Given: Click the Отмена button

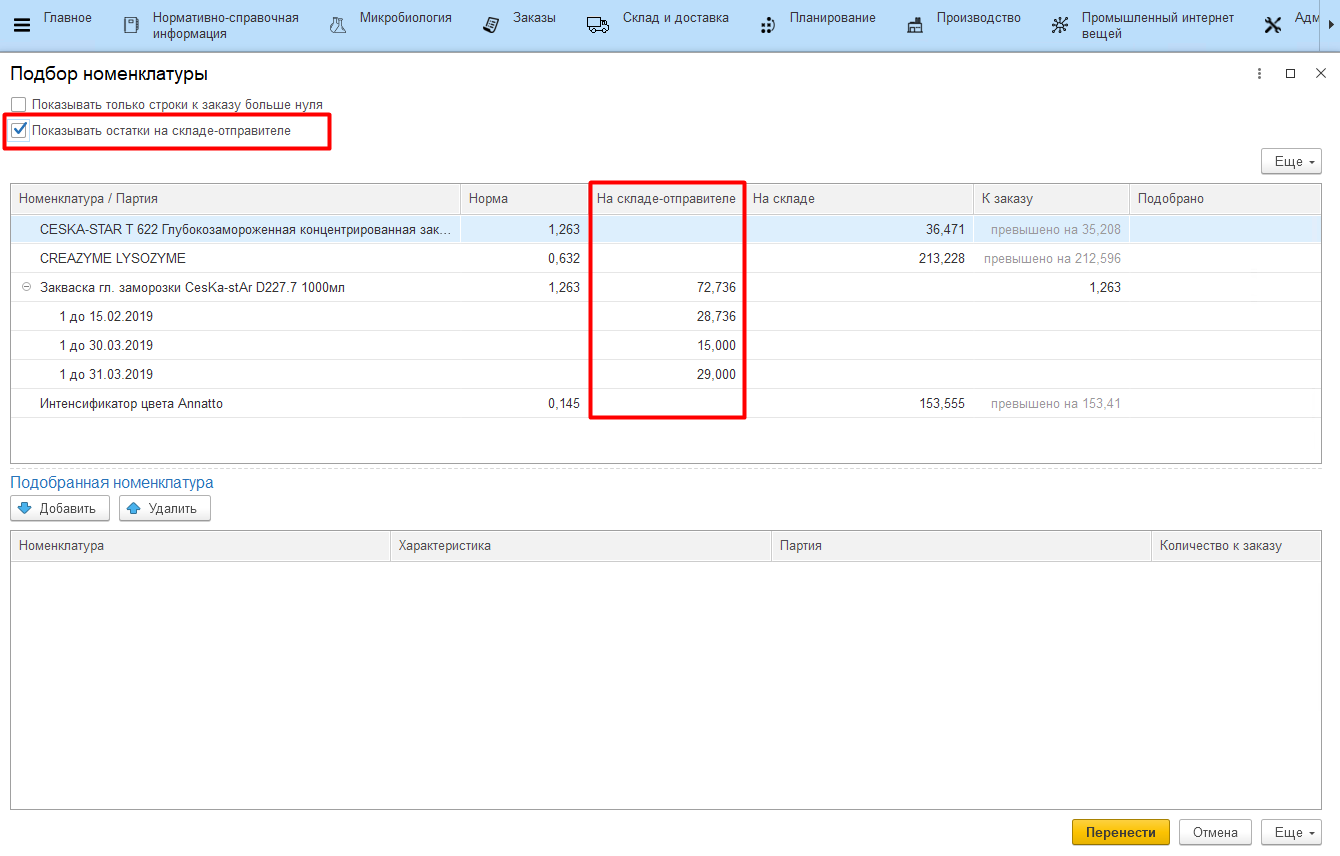Looking at the screenshot, I should click(1215, 832).
